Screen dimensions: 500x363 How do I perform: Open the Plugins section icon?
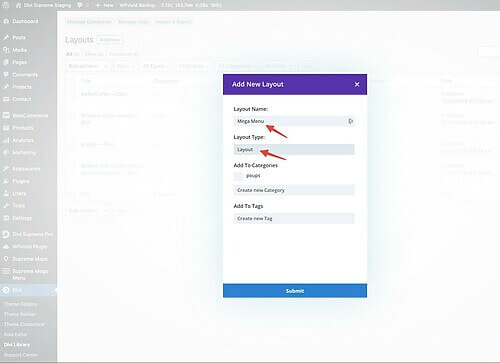point(6,181)
